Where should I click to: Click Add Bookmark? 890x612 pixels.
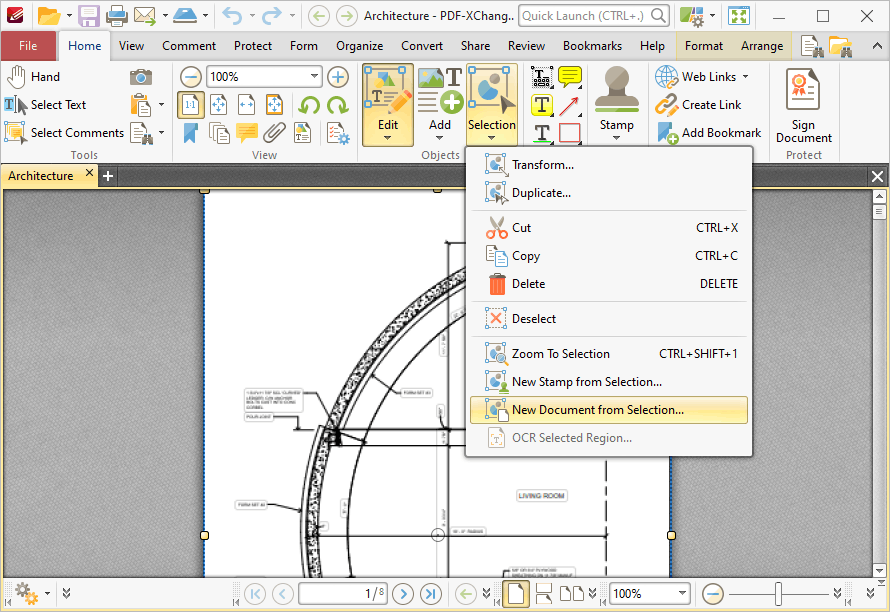(708, 133)
